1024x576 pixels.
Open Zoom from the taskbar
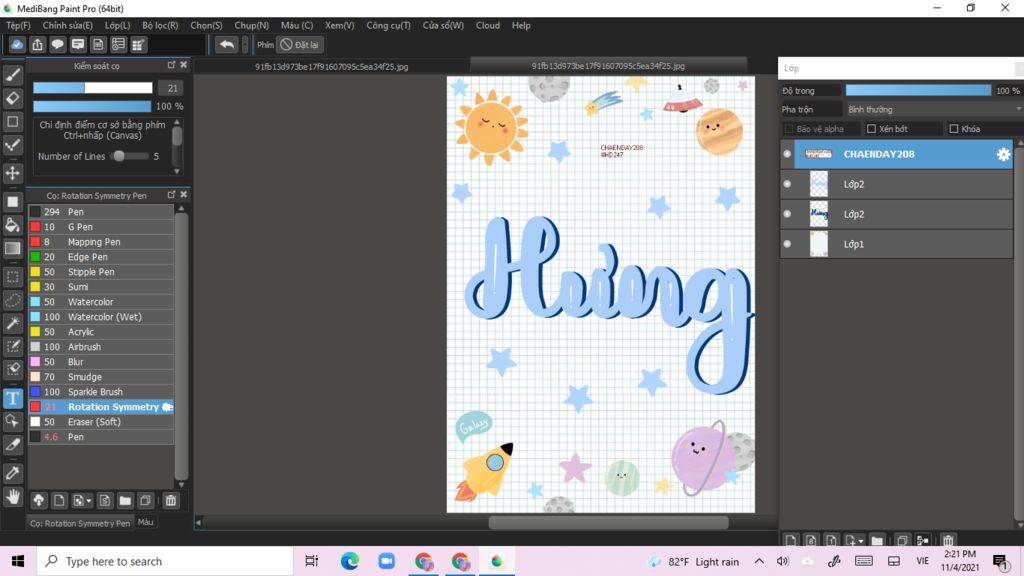tap(387, 561)
